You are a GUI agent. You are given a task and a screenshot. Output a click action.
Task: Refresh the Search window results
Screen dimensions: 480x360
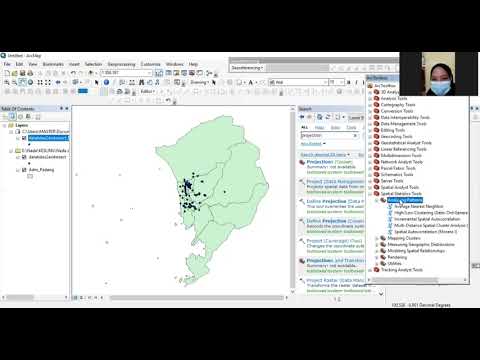(x=328, y=117)
